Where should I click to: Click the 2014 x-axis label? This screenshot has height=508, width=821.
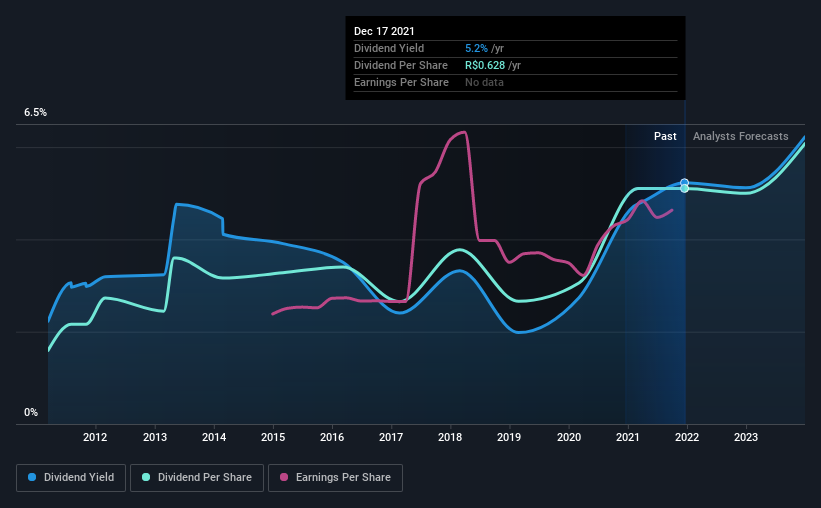coord(214,437)
